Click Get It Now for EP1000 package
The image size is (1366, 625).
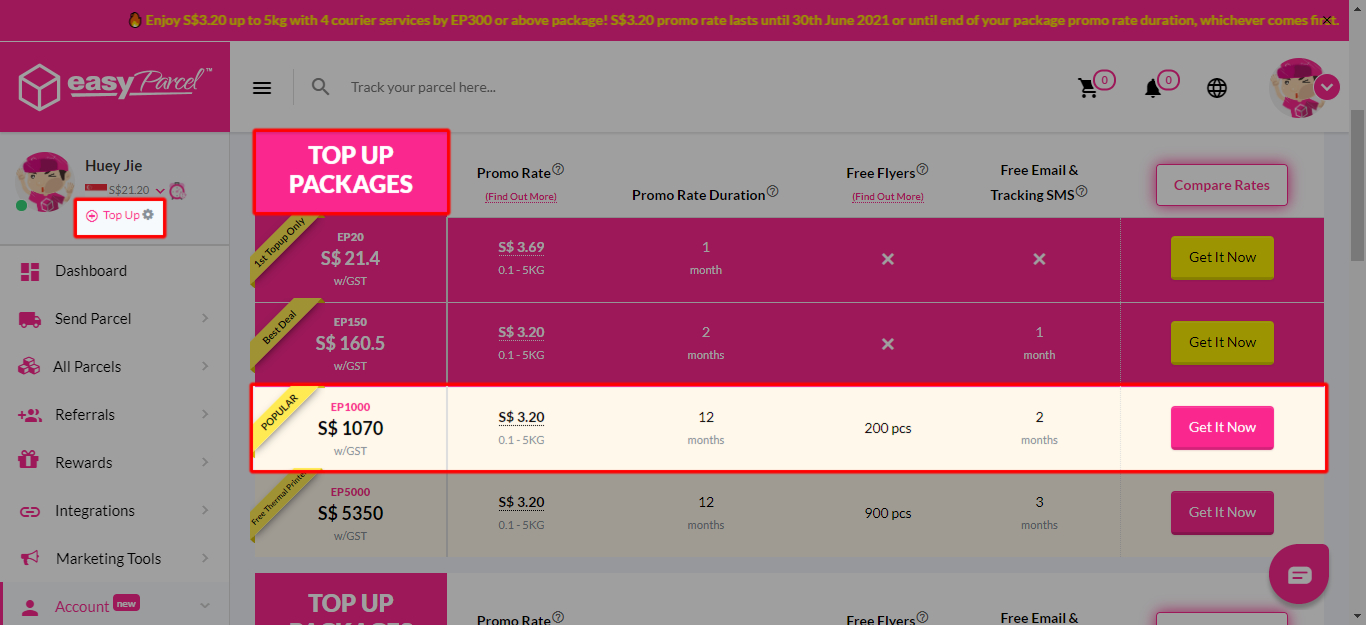[x=1222, y=427]
